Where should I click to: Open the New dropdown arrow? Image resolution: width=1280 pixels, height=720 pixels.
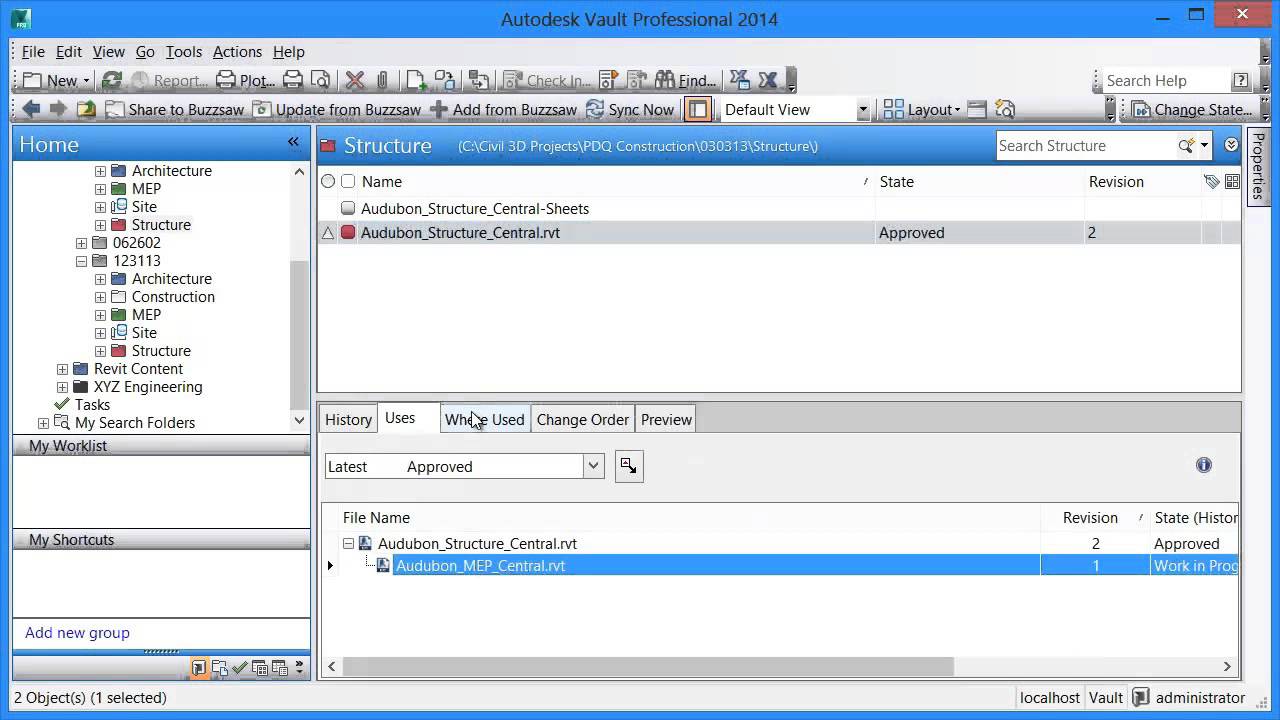click(86, 81)
